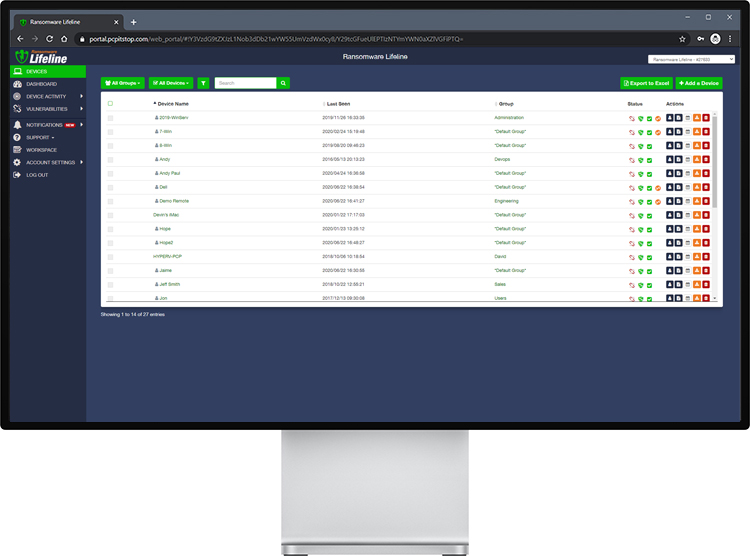Check the box for 2019-WinServ row
The image size is (750, 556).
click(110, 118)
